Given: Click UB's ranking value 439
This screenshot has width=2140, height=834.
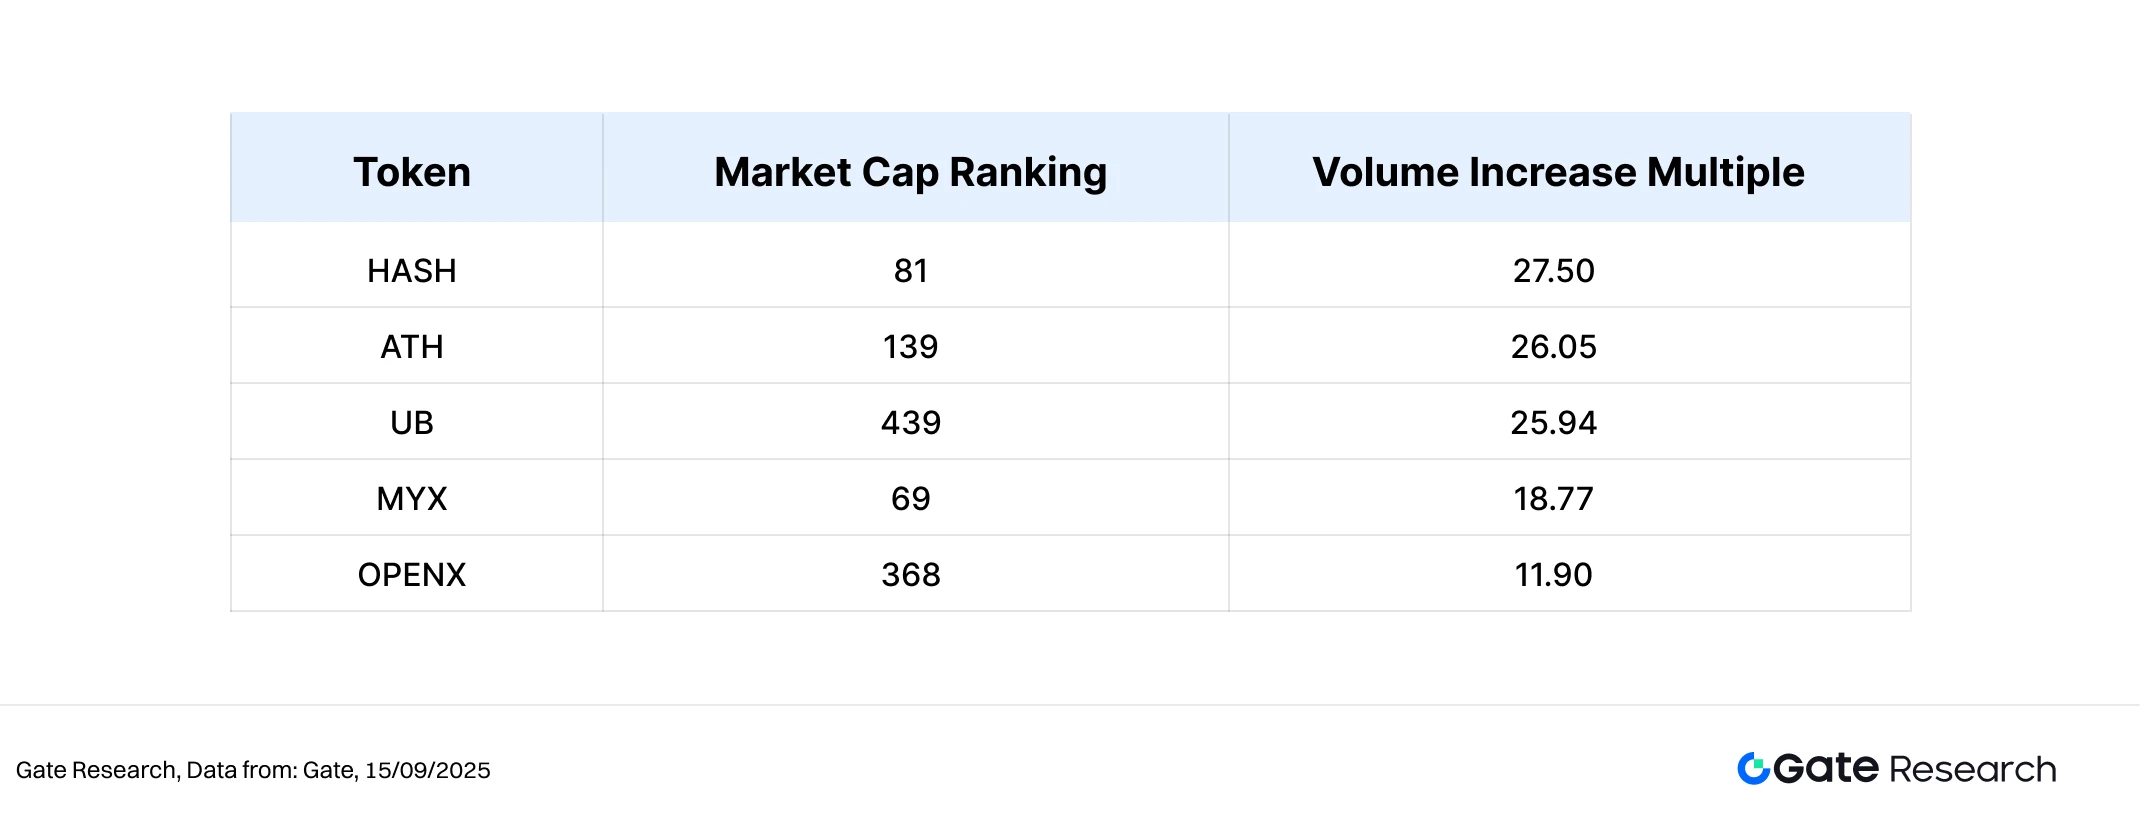Looking at the screenshot, I should pyautogui.click(x=911, y=423).
